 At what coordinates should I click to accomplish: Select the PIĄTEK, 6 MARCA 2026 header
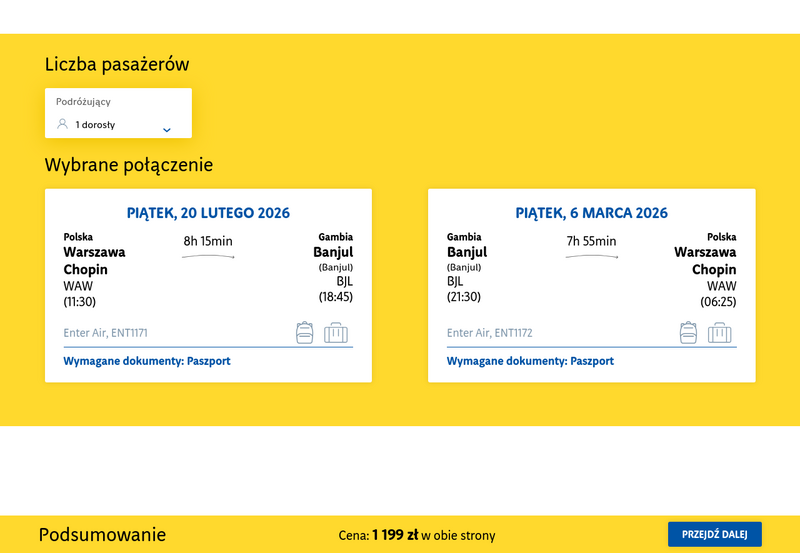click(592, 213)
